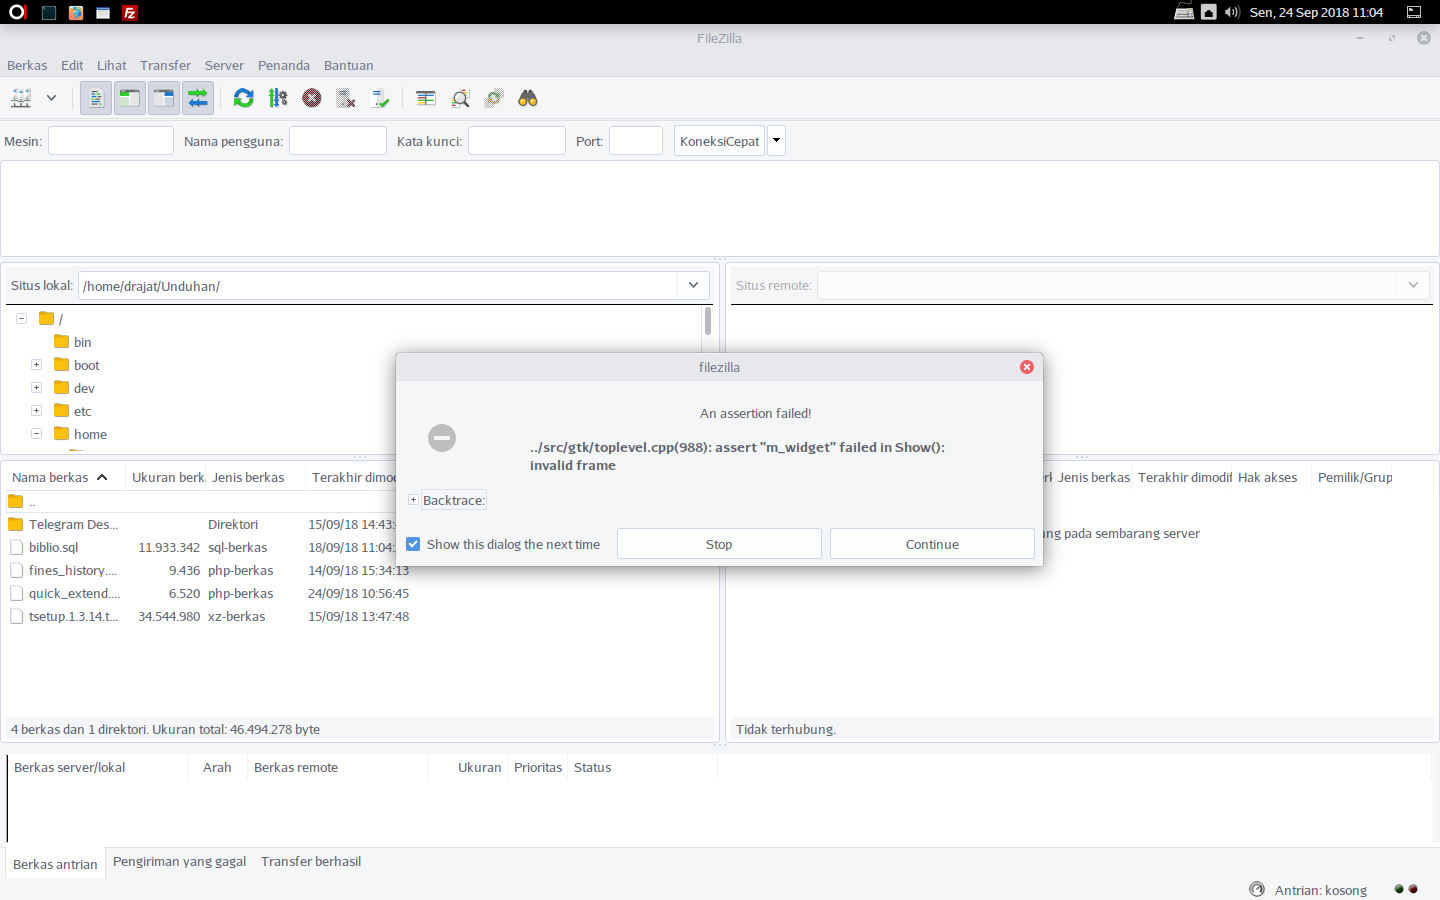Close the filezilla assertion dialog

click(x=1026, y=367)
